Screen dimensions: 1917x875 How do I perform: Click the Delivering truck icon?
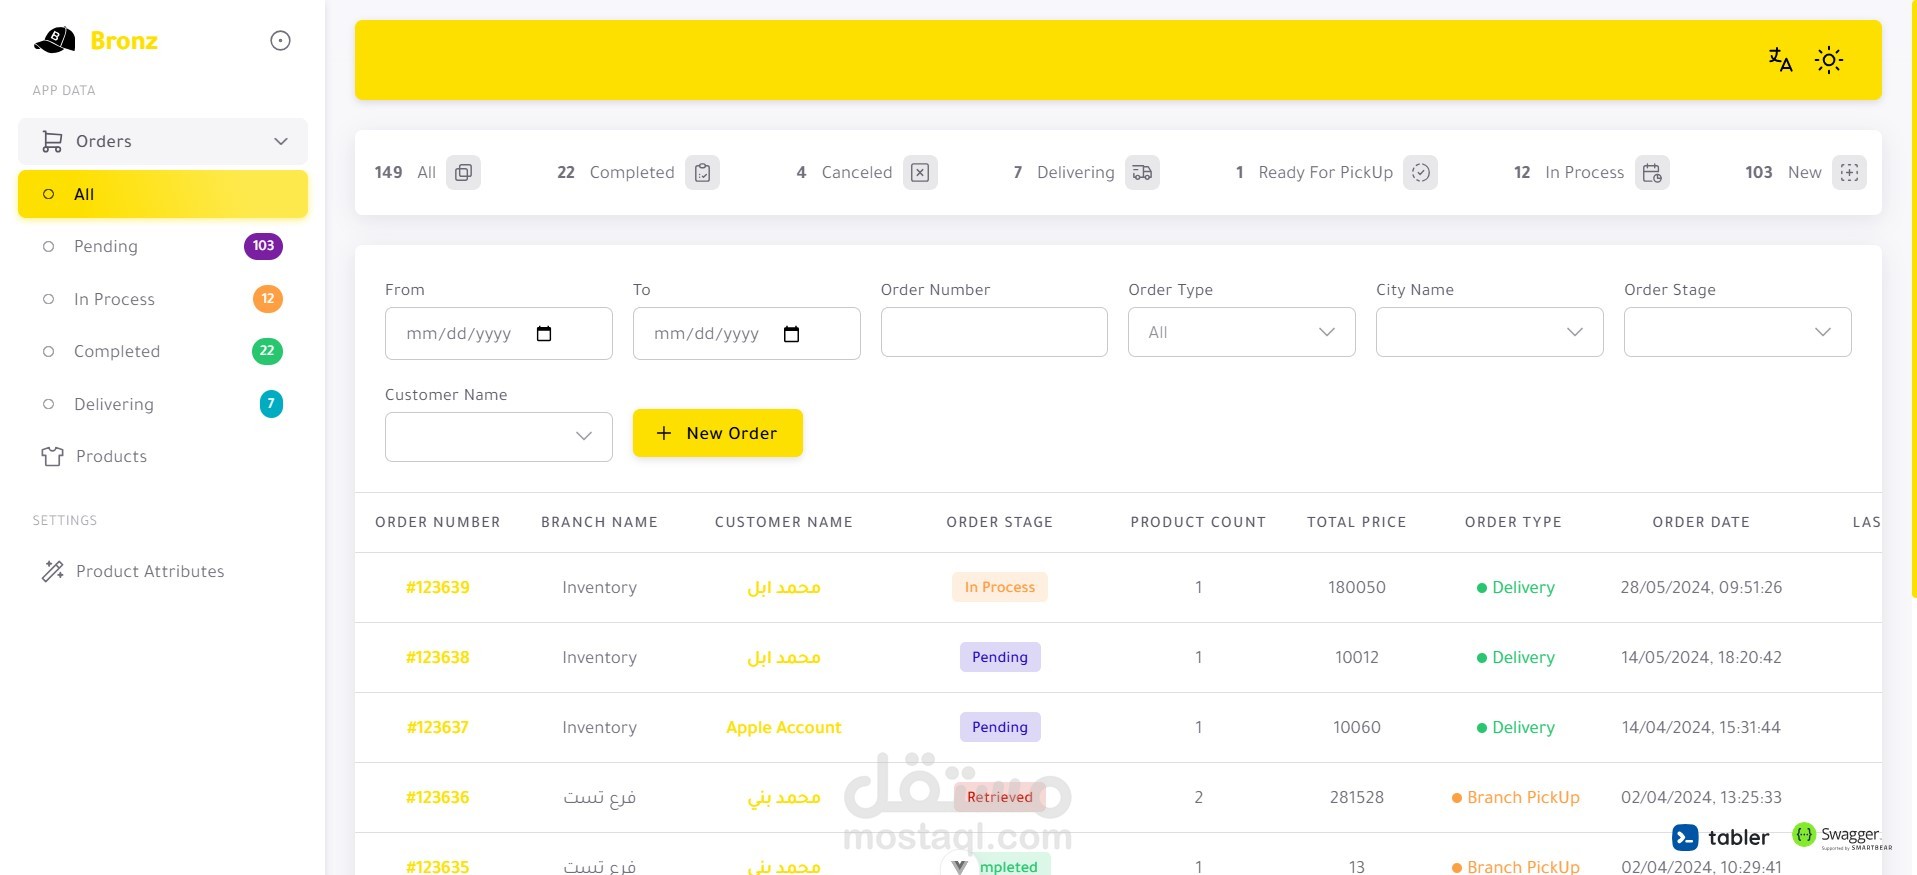(x=1142, y=172)
